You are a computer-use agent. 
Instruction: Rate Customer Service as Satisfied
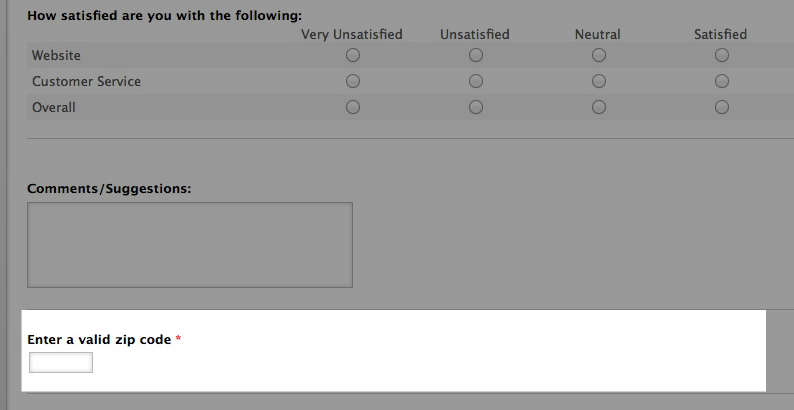[x=721, y=81]
